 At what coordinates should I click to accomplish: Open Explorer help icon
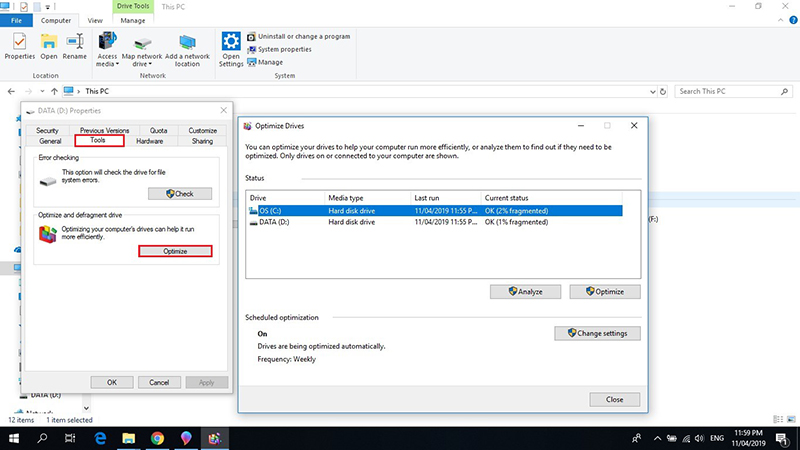tap(793, 20)
